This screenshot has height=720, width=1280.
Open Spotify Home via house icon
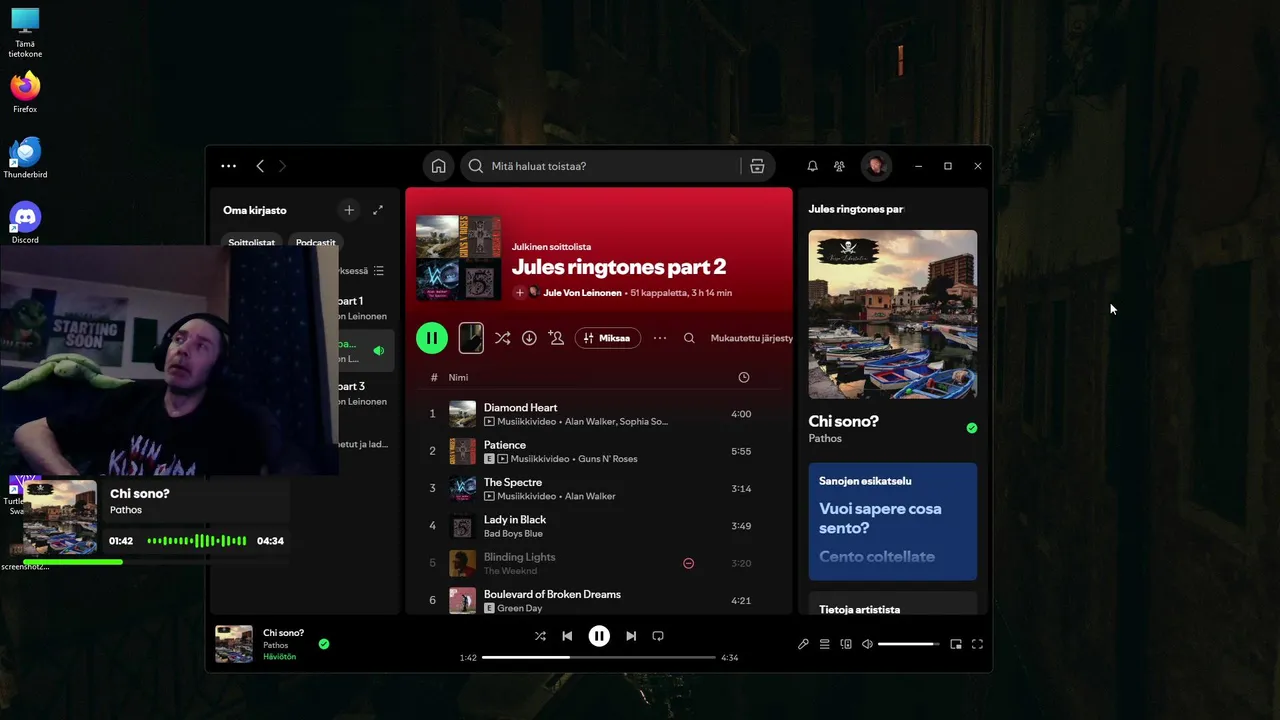point(438,166)
